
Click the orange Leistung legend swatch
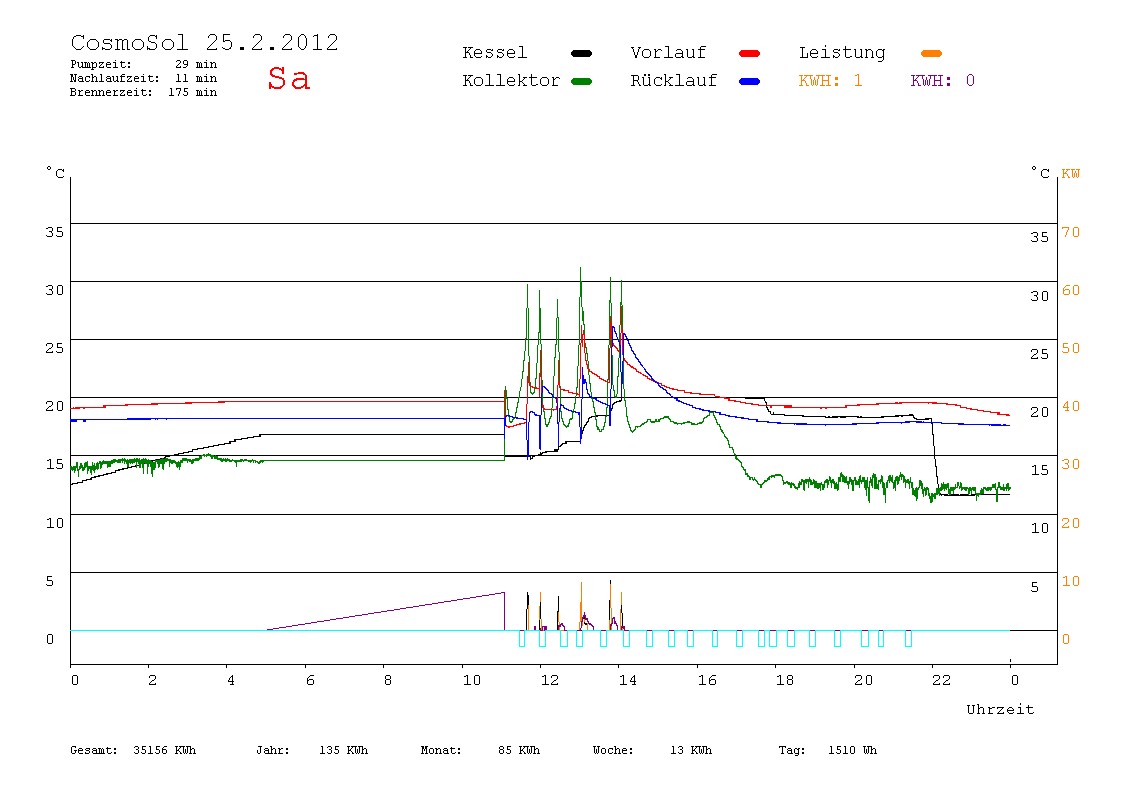pyautogui.click(x=931, y=53)
